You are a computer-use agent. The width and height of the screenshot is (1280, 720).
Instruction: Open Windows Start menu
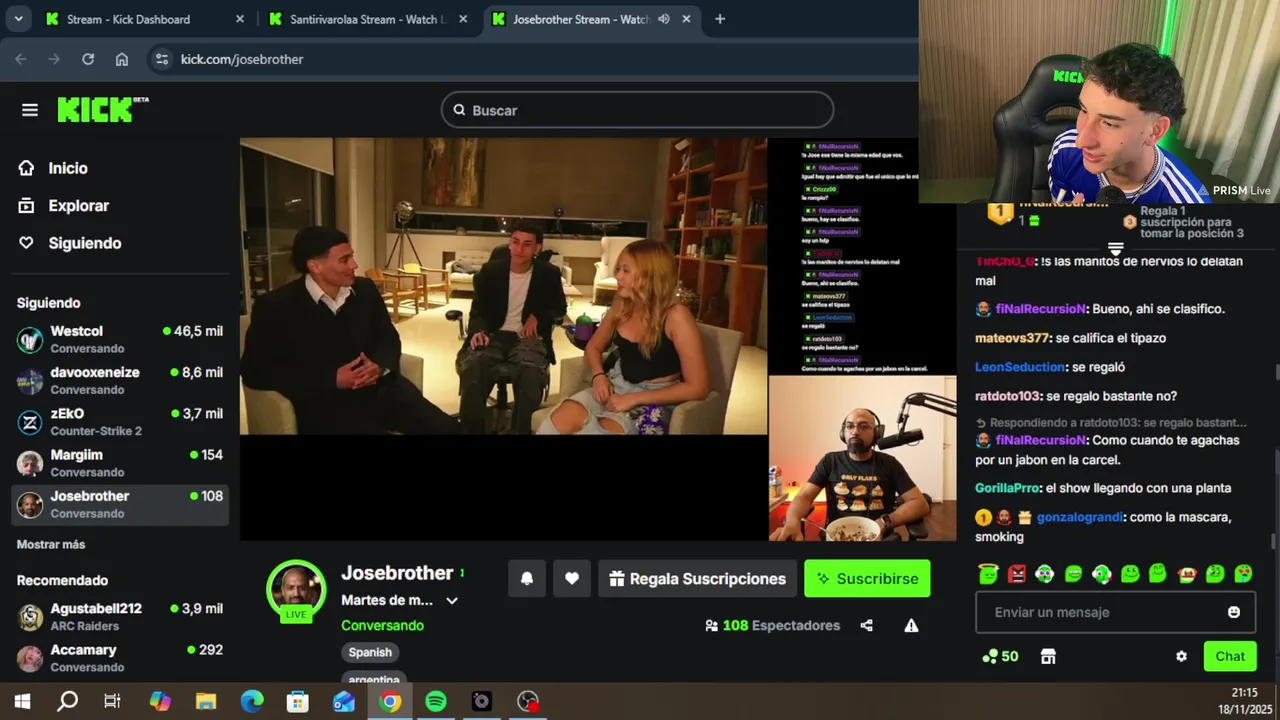pyautogui.click(x=22, y=701)
